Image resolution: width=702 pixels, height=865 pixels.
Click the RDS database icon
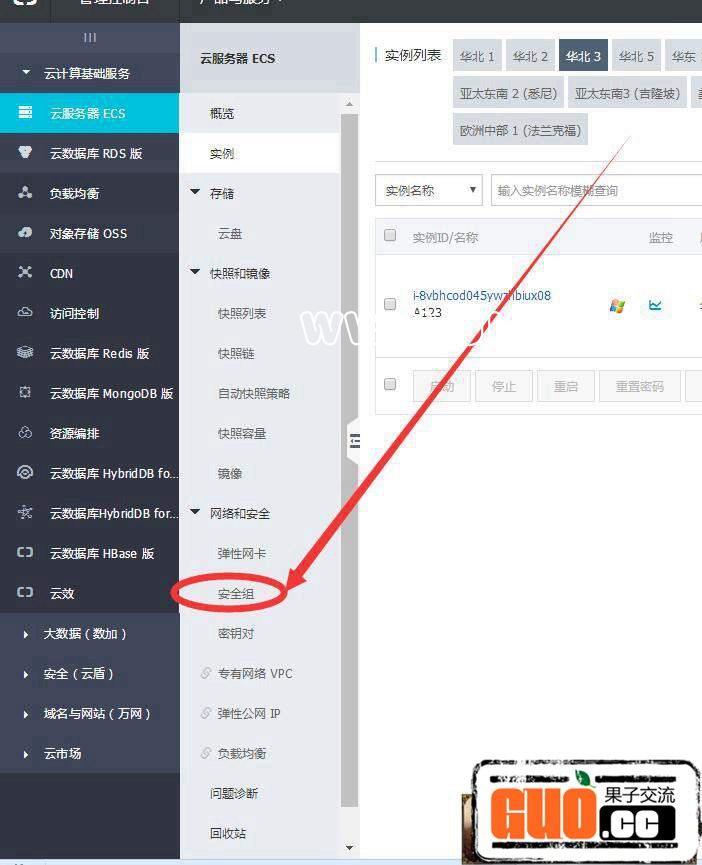tap(26, 153)
